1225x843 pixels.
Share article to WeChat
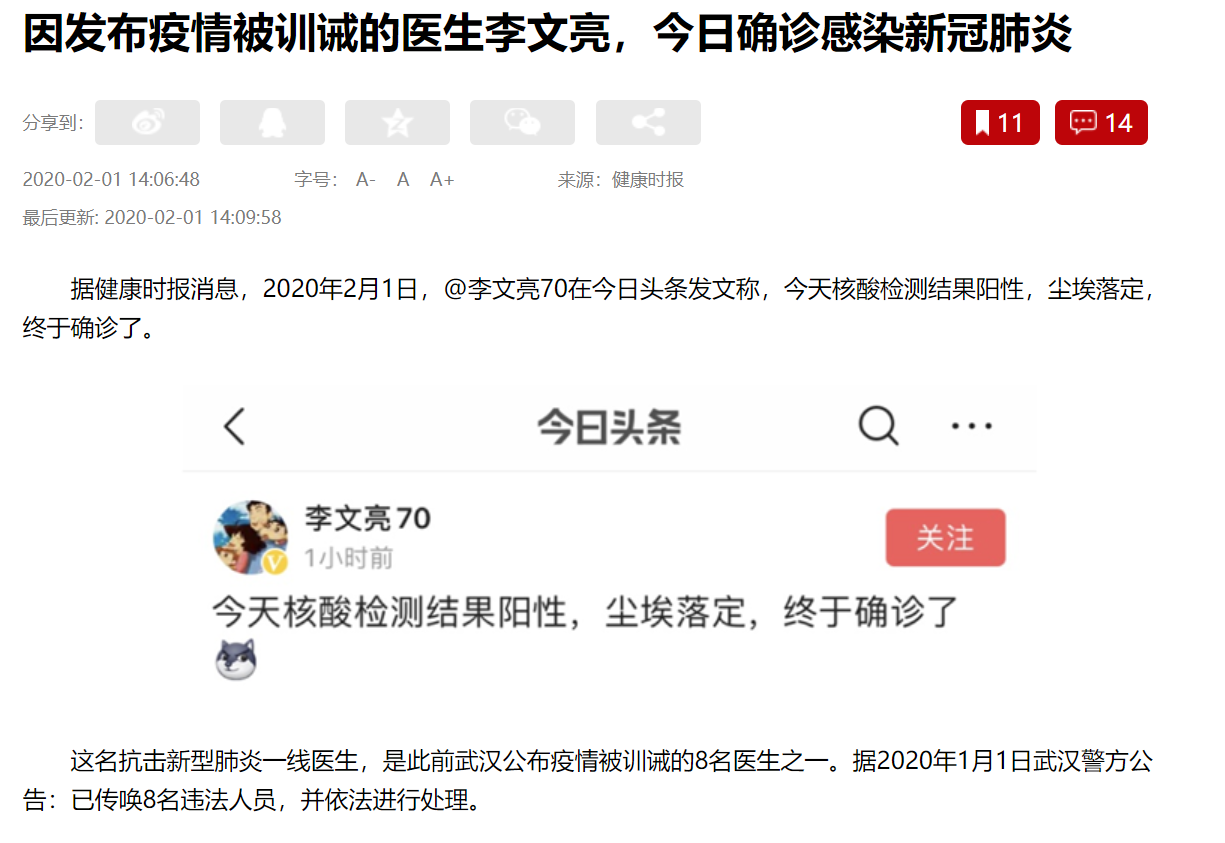[522, 122]
